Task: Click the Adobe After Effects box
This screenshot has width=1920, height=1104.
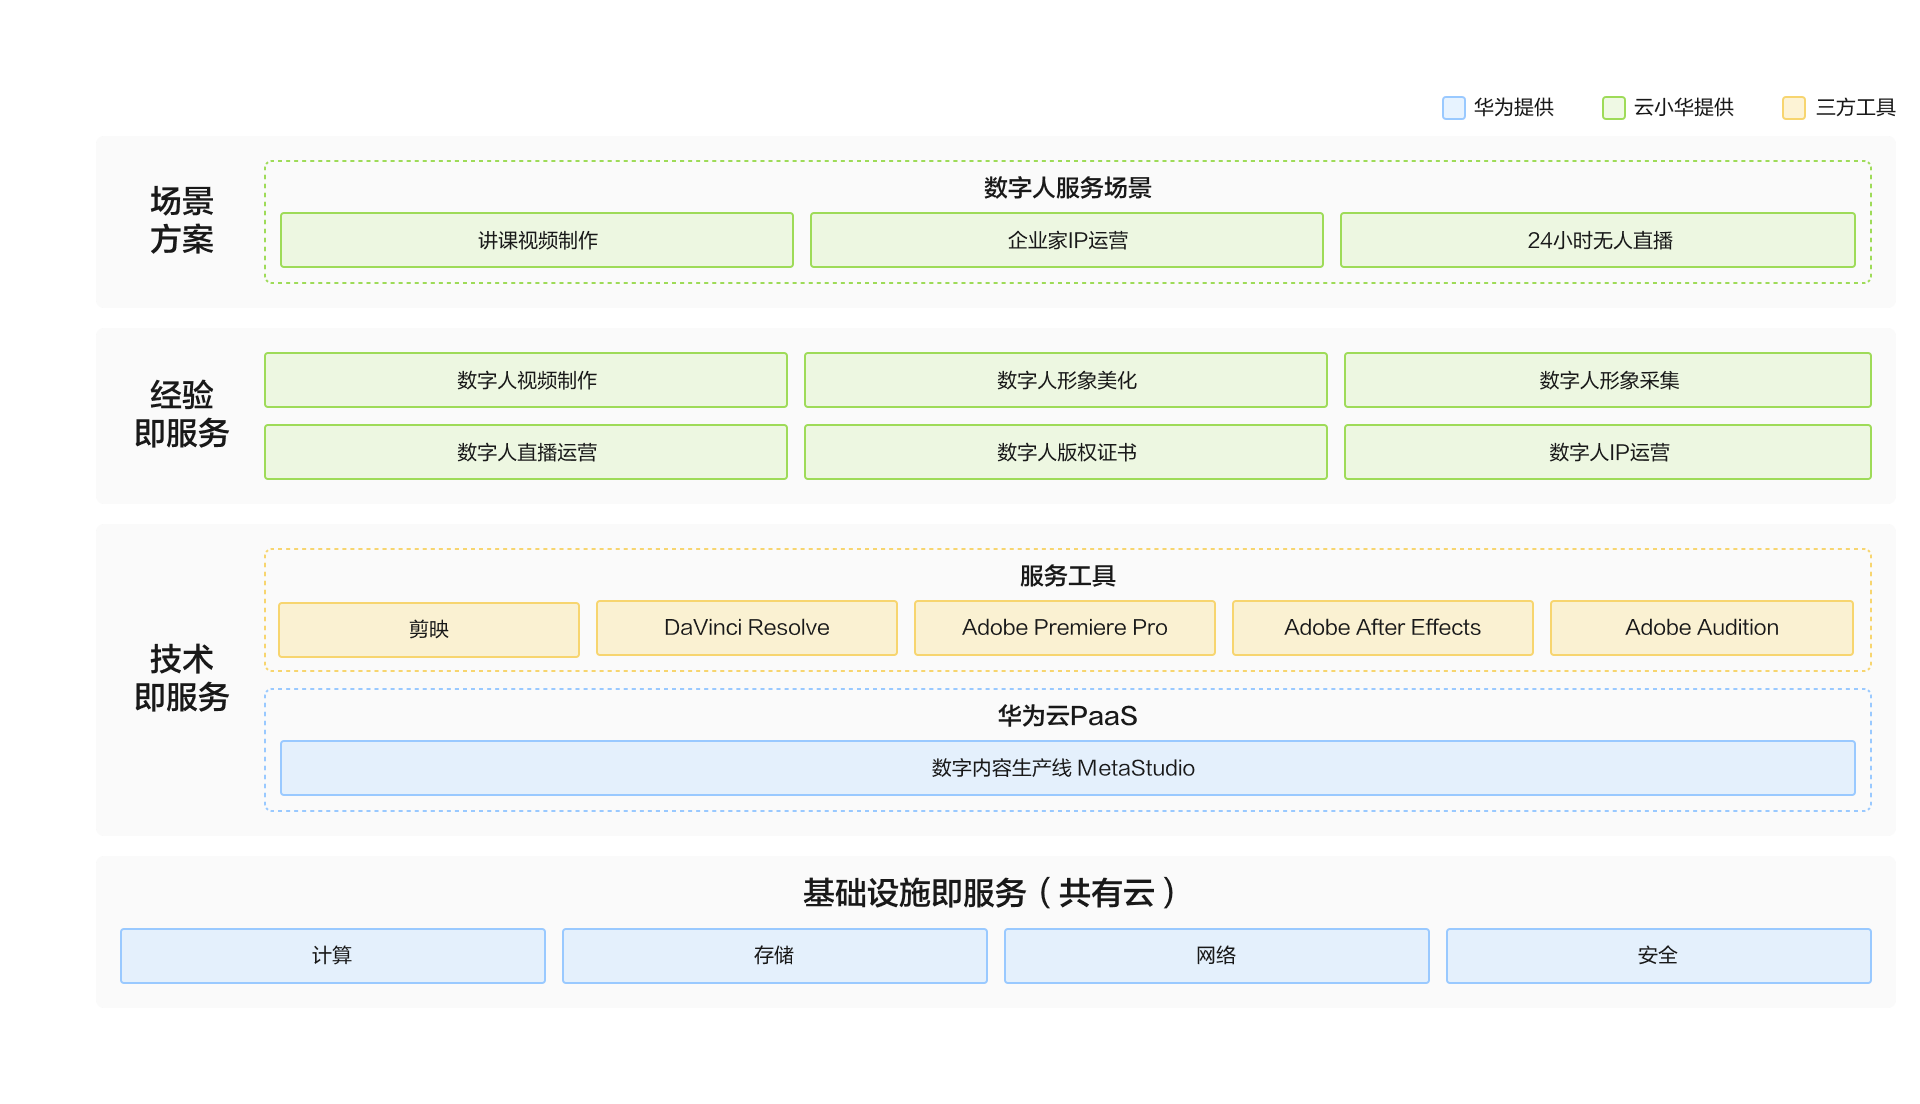Action: (x=1382, y=628)
